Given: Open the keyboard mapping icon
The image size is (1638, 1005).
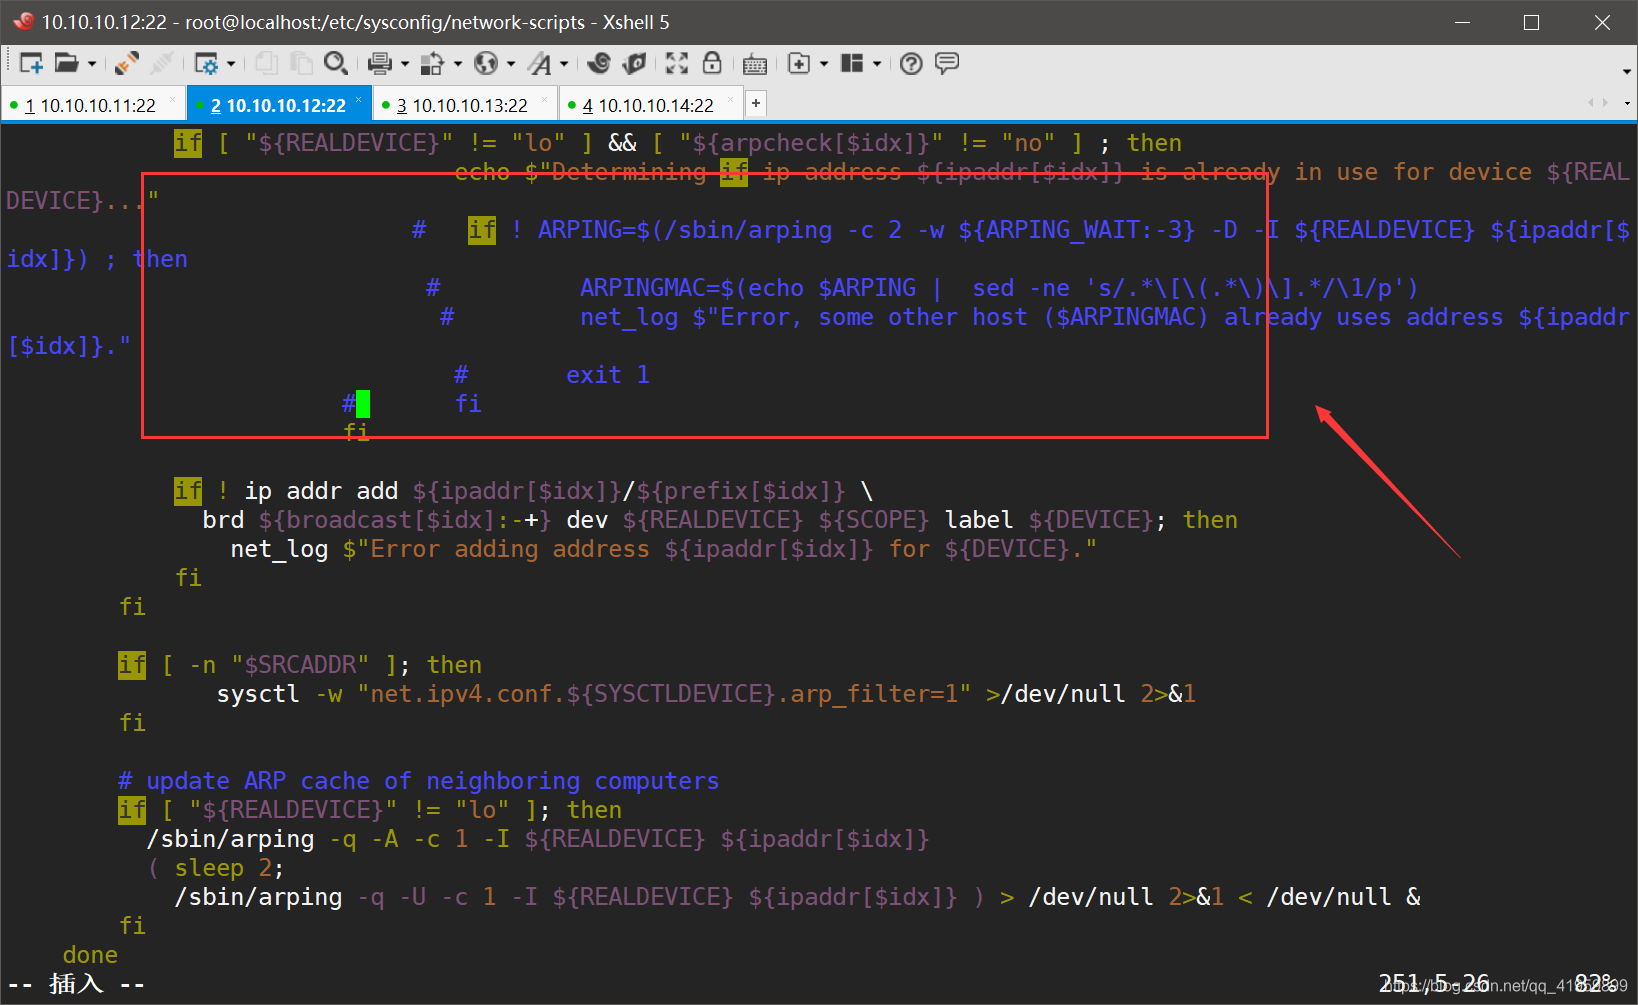Looking at the screenshot, I should (x=755, y=65).
